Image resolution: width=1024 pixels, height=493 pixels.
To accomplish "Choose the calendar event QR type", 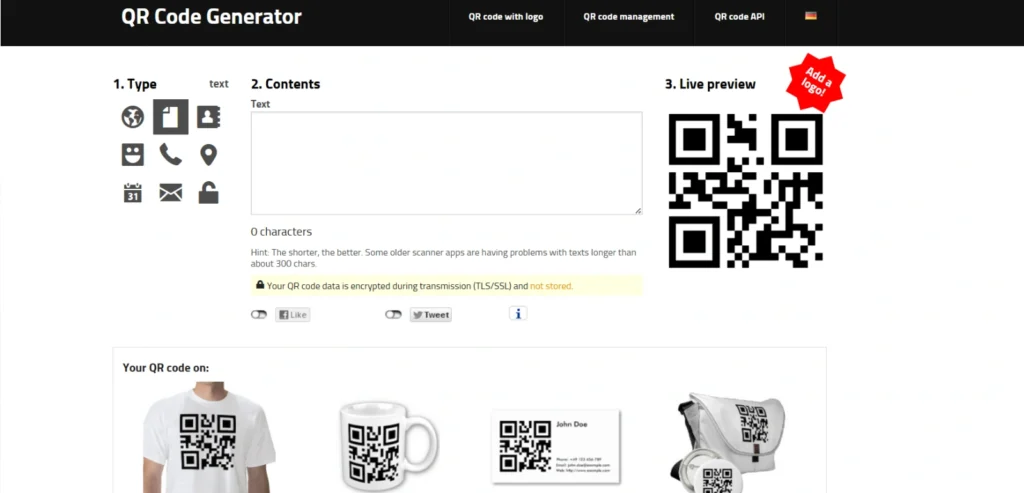I will point(133,193).
